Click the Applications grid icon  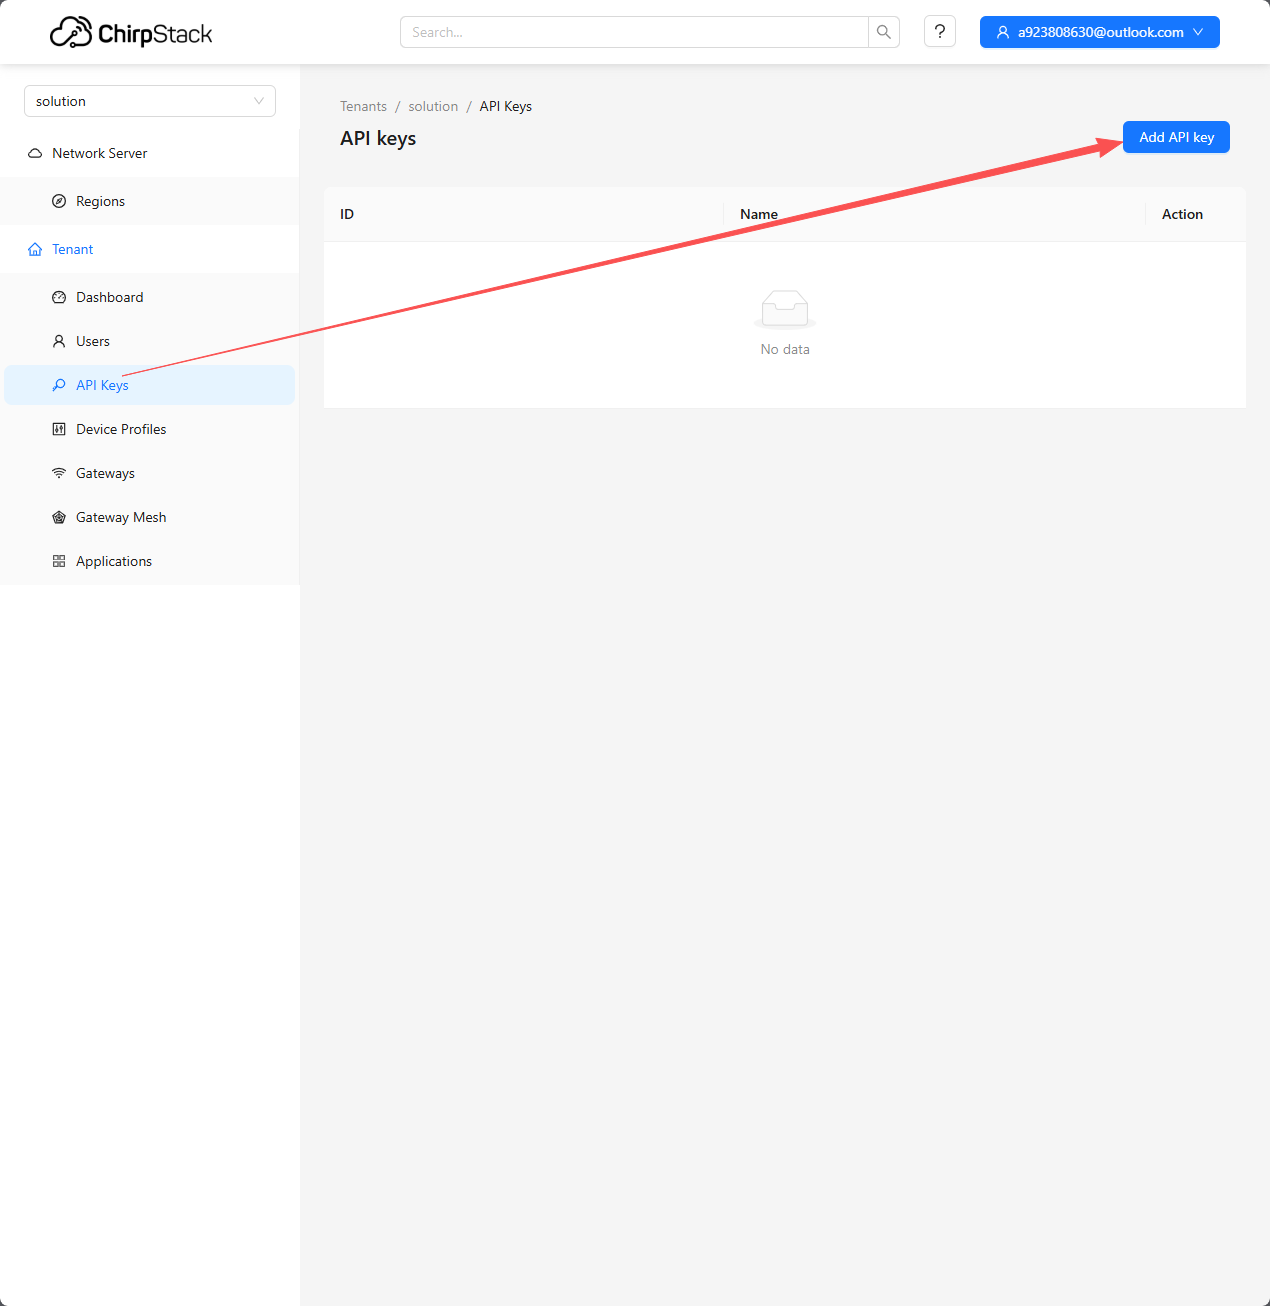(59, 561)
